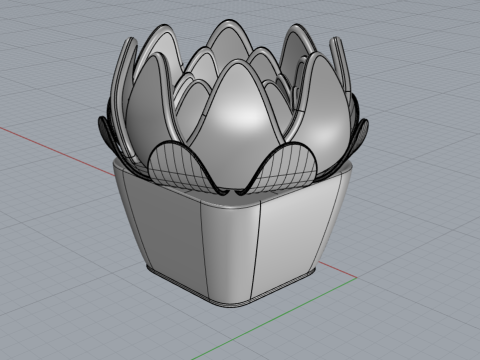Click the red X-axis line on the grid

pos(57,151)
